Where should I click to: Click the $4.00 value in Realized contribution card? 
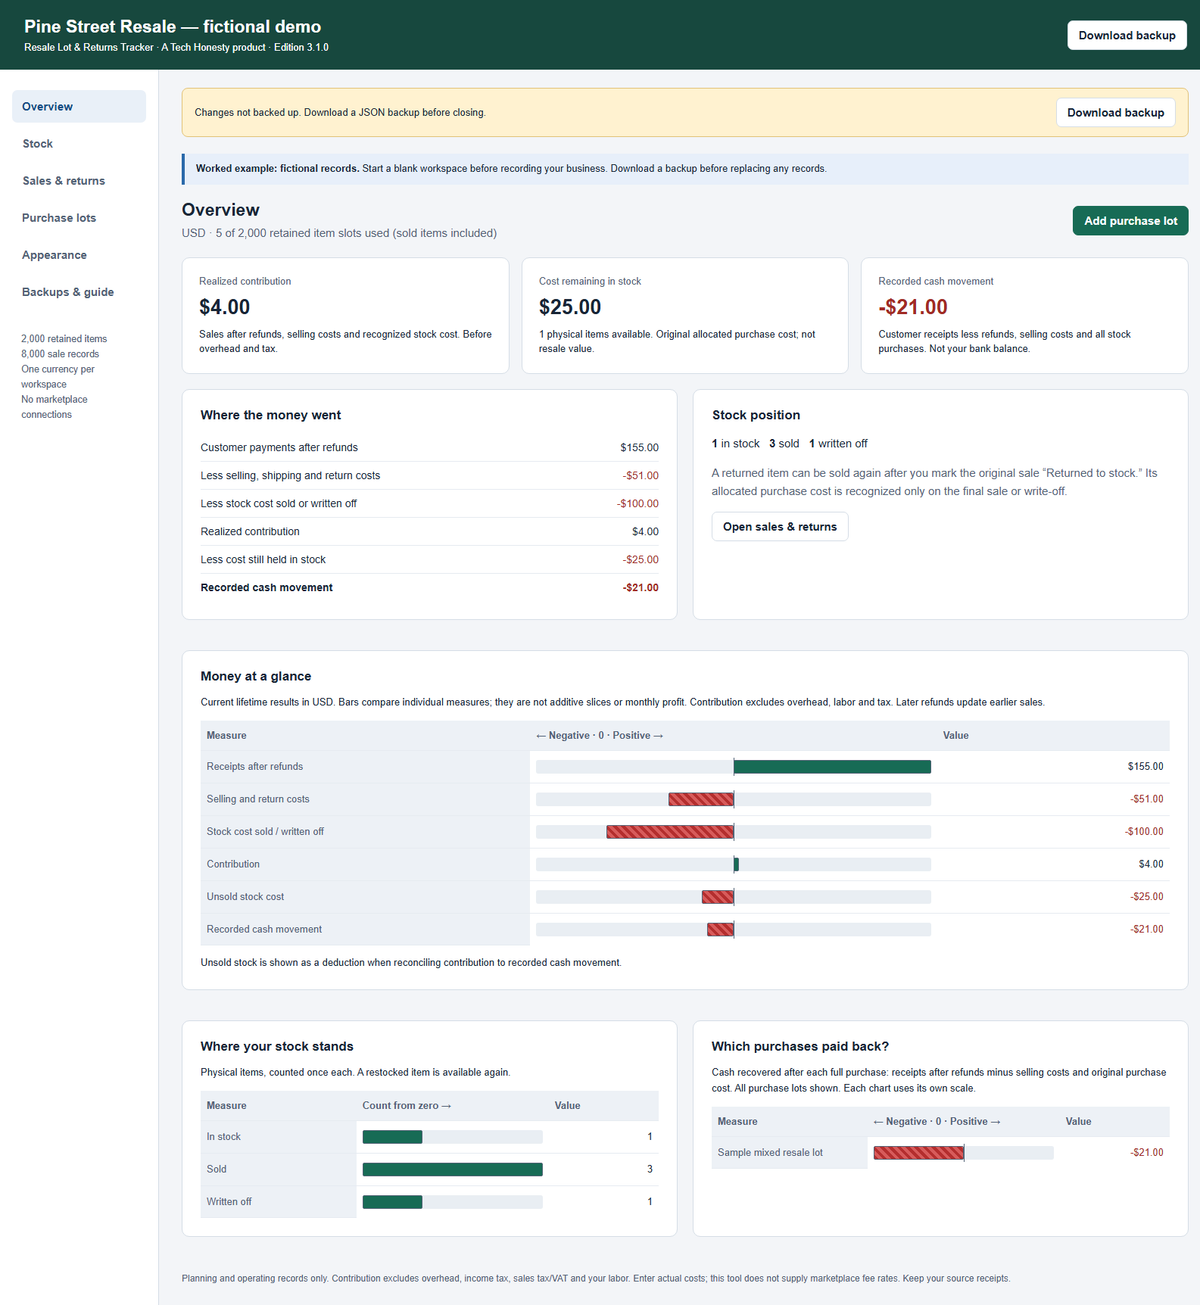coord(225,307)
